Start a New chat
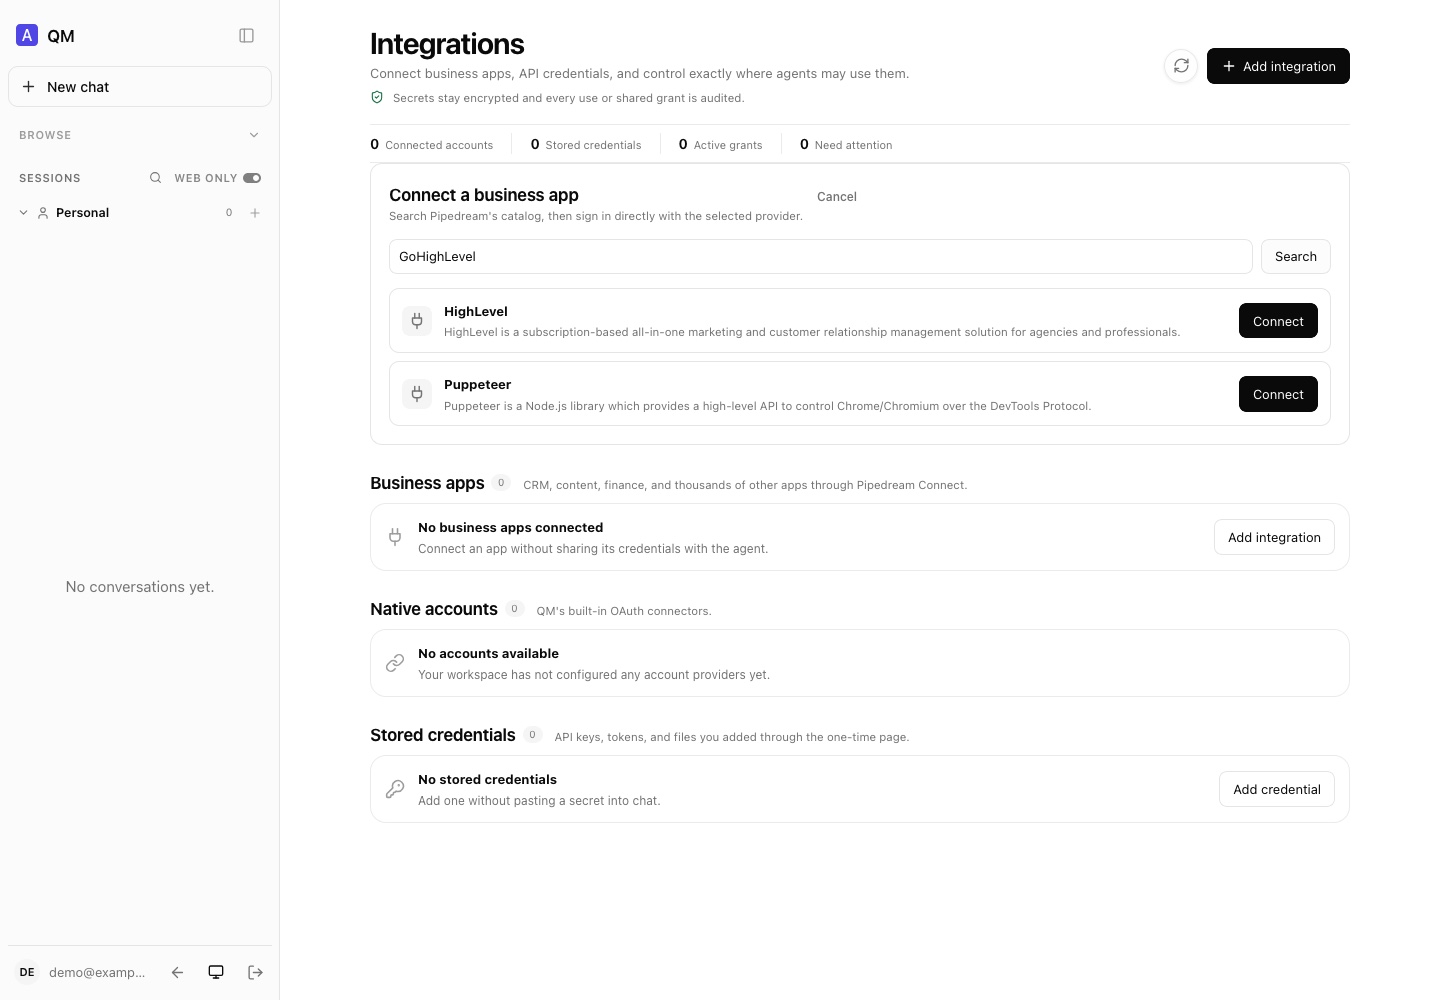The image size is (1440, 1000). pos(140,87)
